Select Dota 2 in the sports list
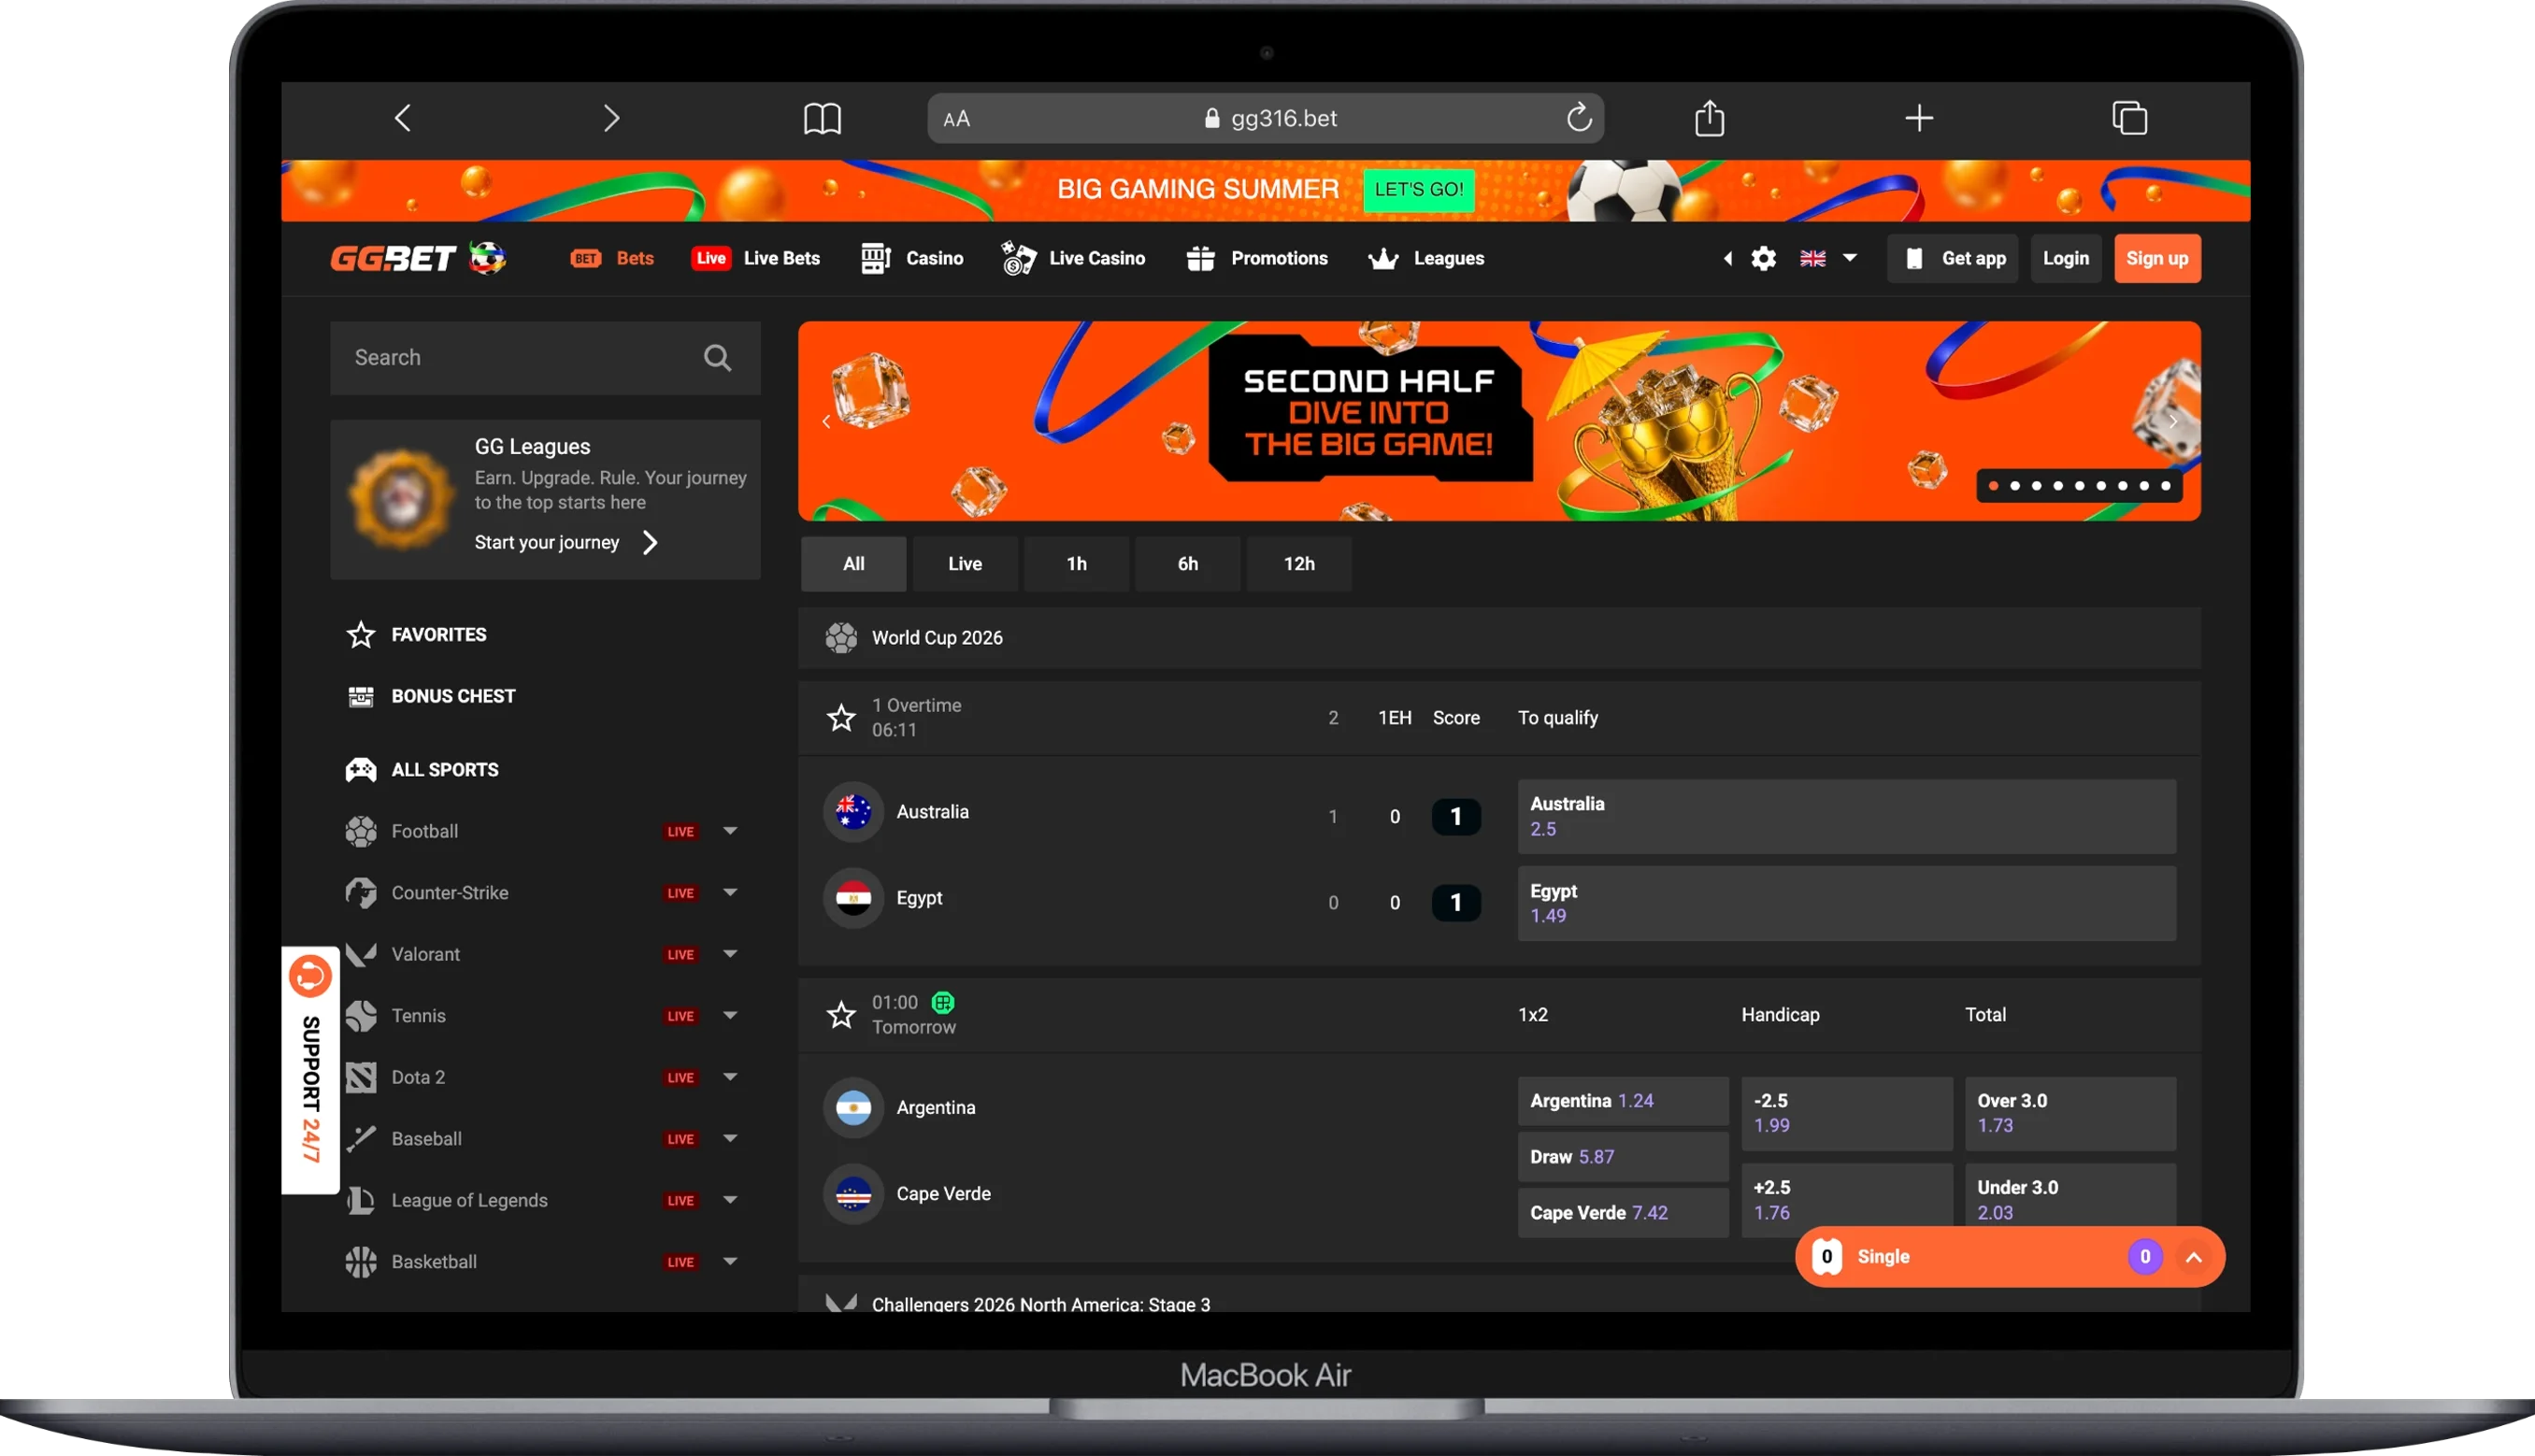The image size is (2535, 1456). [x=418, y=1077]
